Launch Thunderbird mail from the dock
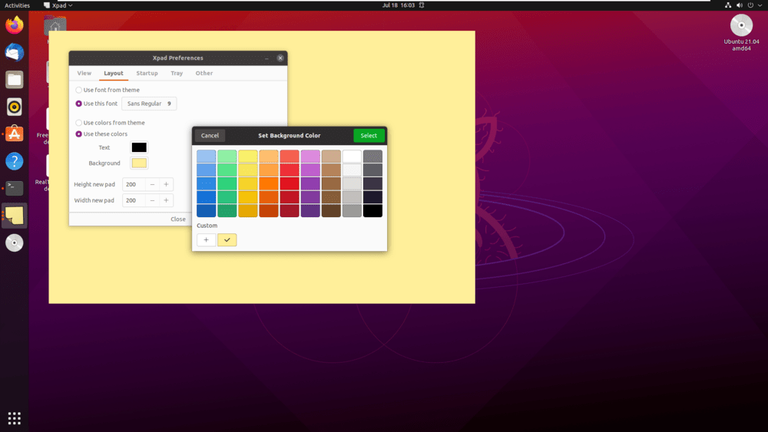Image resolution: width=768 pixels, height=432 pixels. click(14, 52)
